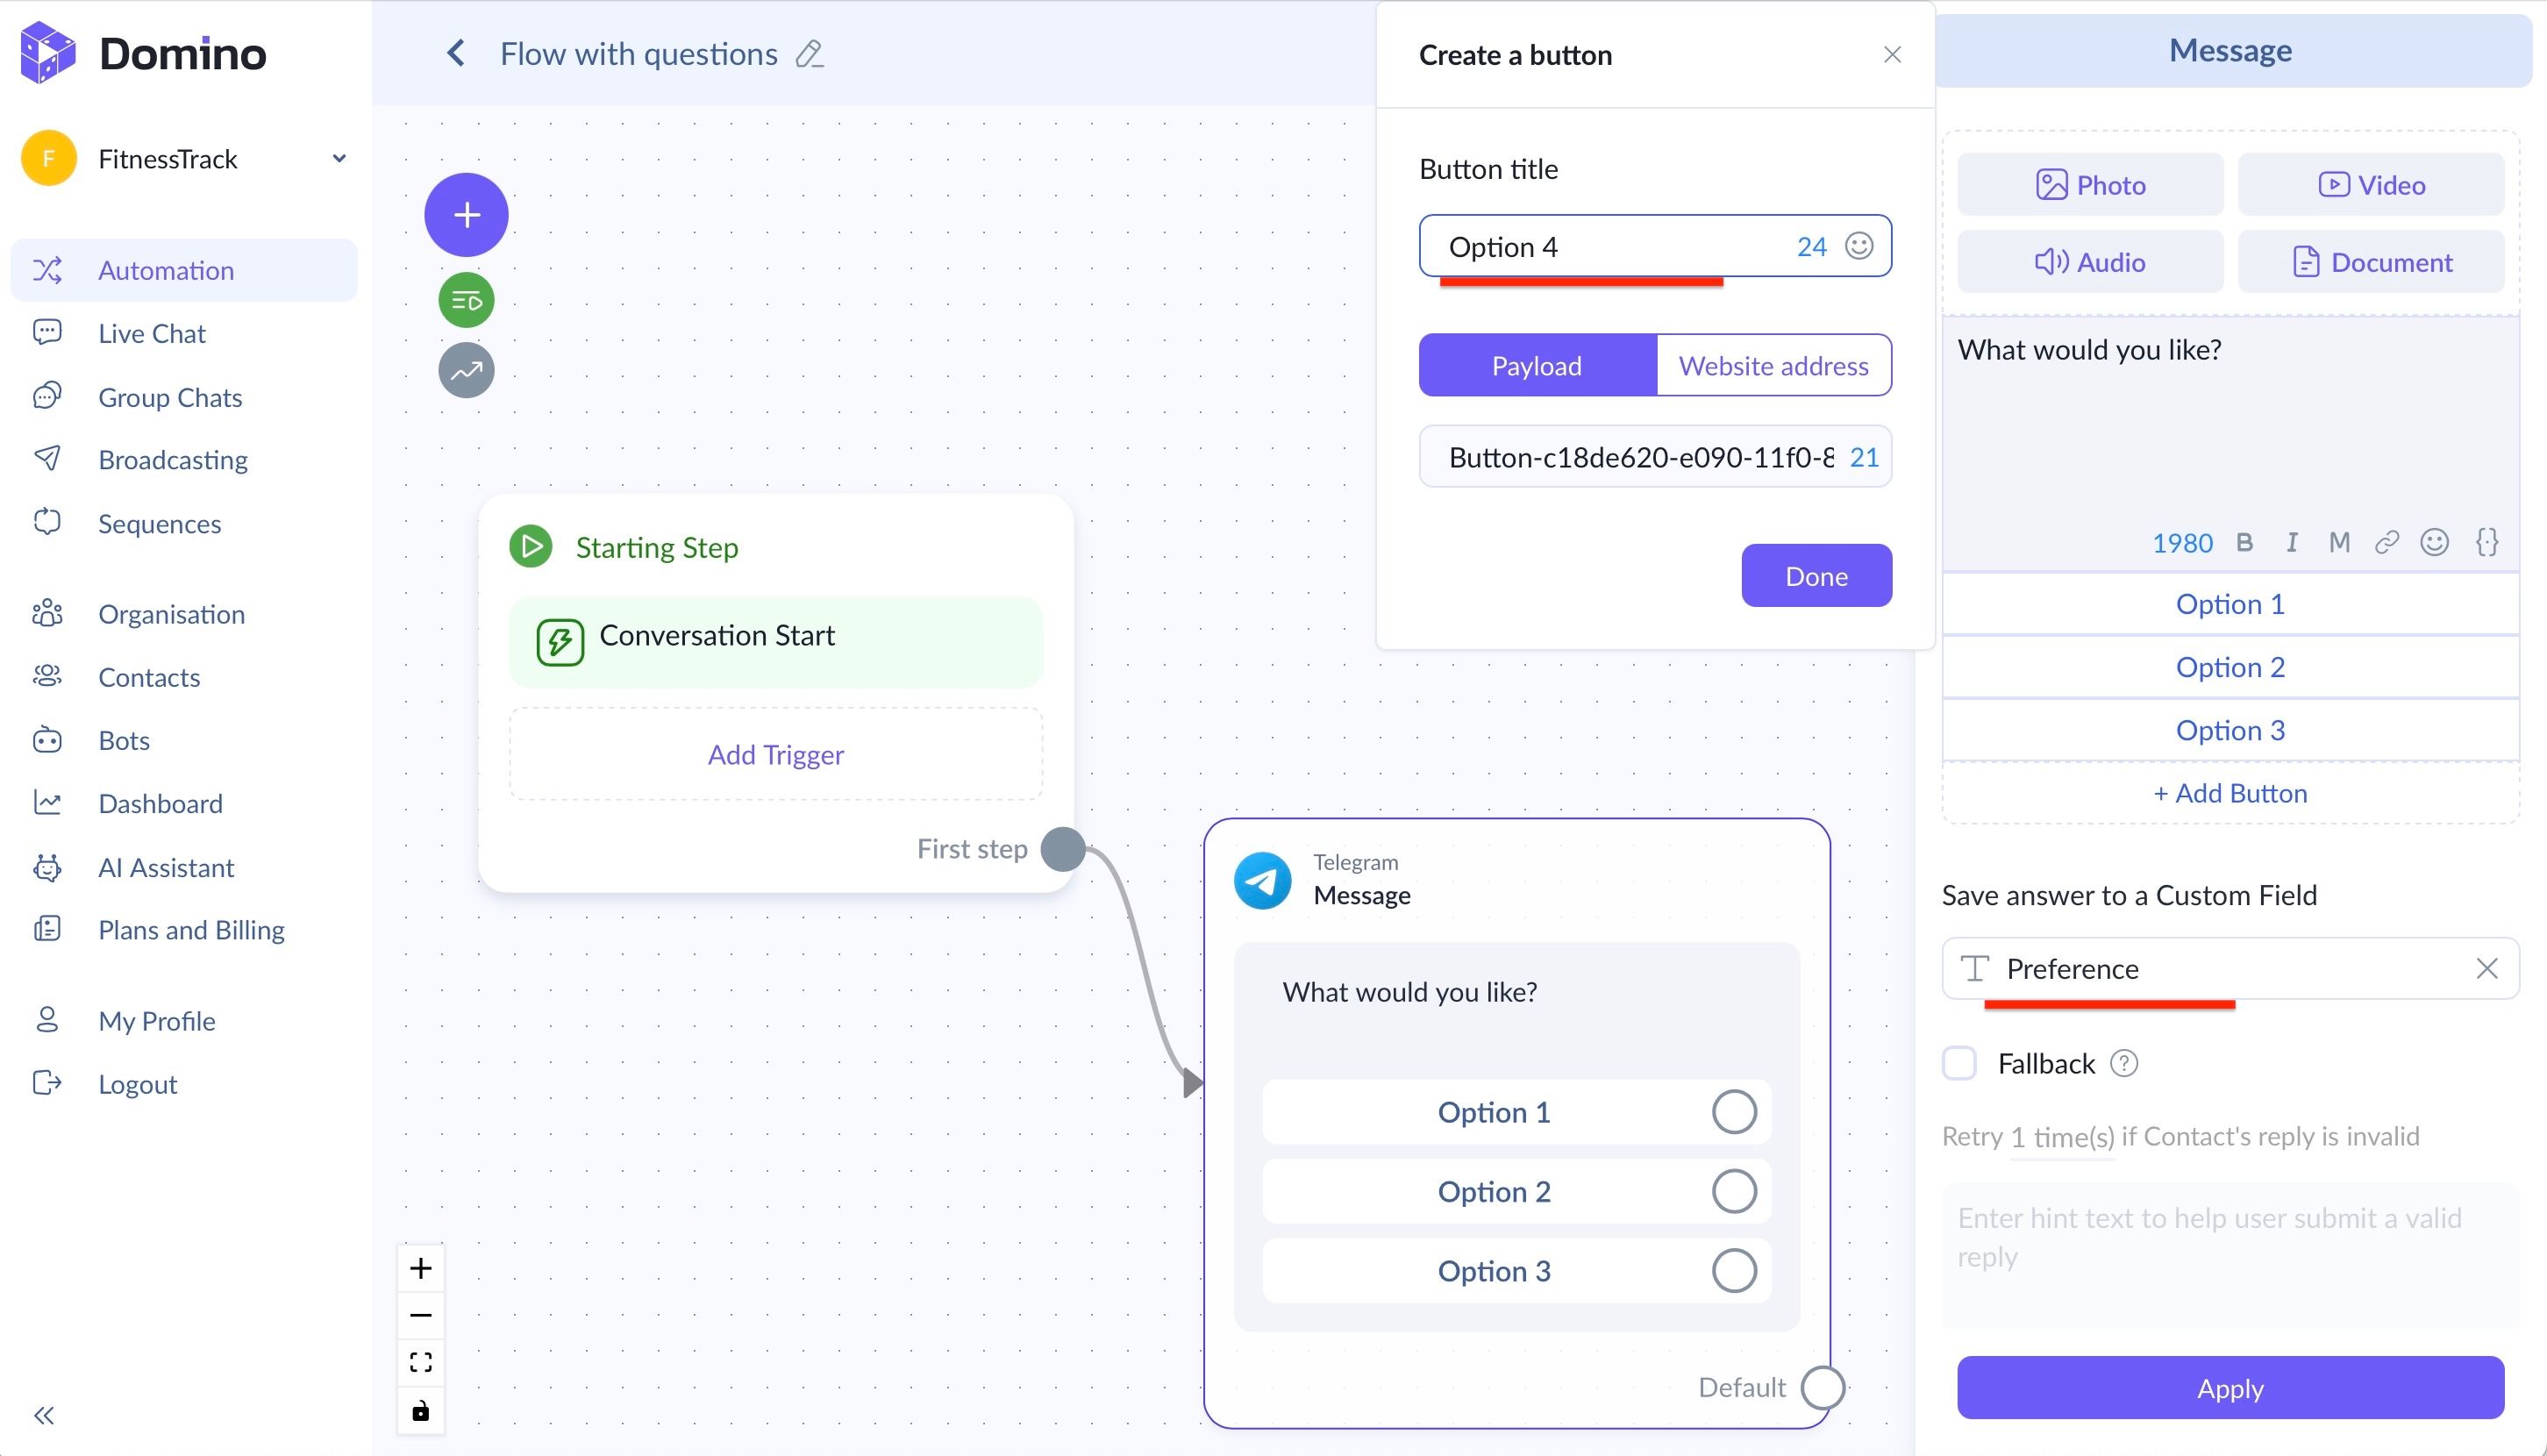
Task: Collapse the sidebar with double chevron
Action: pos(44,1415)
